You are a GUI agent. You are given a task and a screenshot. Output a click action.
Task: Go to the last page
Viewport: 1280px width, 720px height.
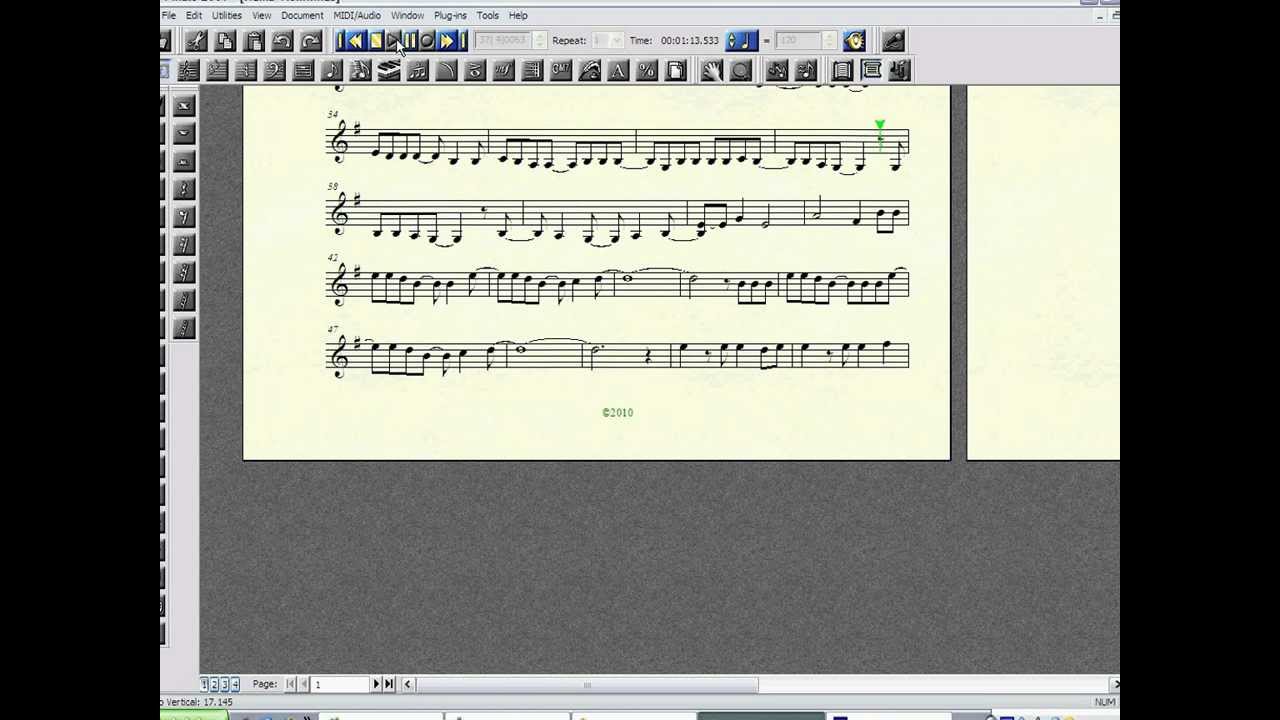pyautogui.click(x=389, y=684)
